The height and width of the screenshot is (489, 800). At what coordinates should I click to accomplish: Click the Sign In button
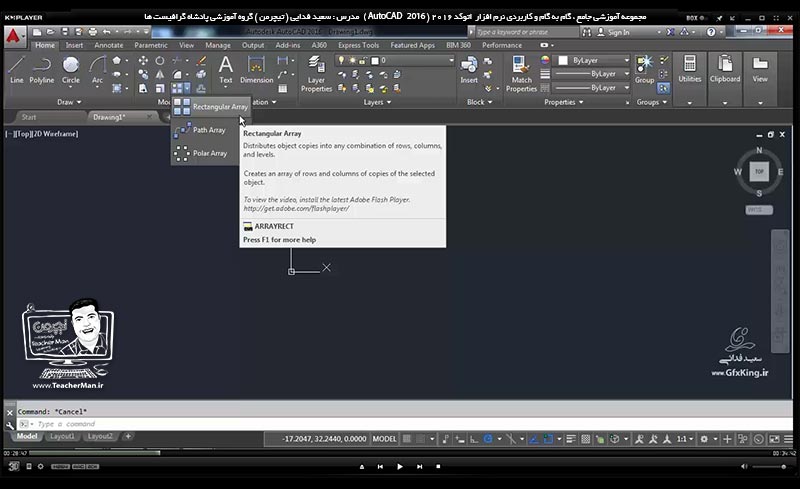point(614,32)
